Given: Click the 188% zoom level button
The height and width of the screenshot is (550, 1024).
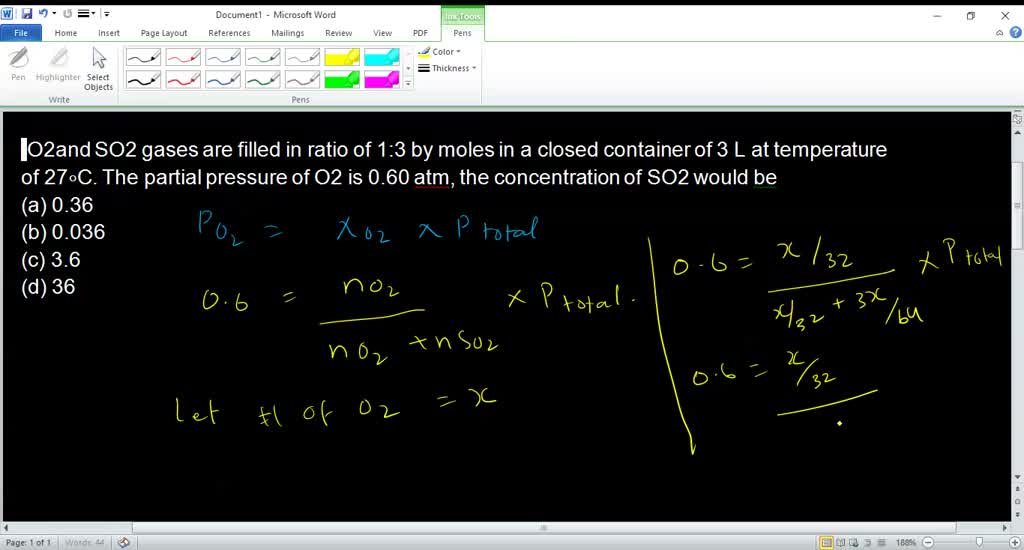Looking at the screenshot, I should [906, 542].
